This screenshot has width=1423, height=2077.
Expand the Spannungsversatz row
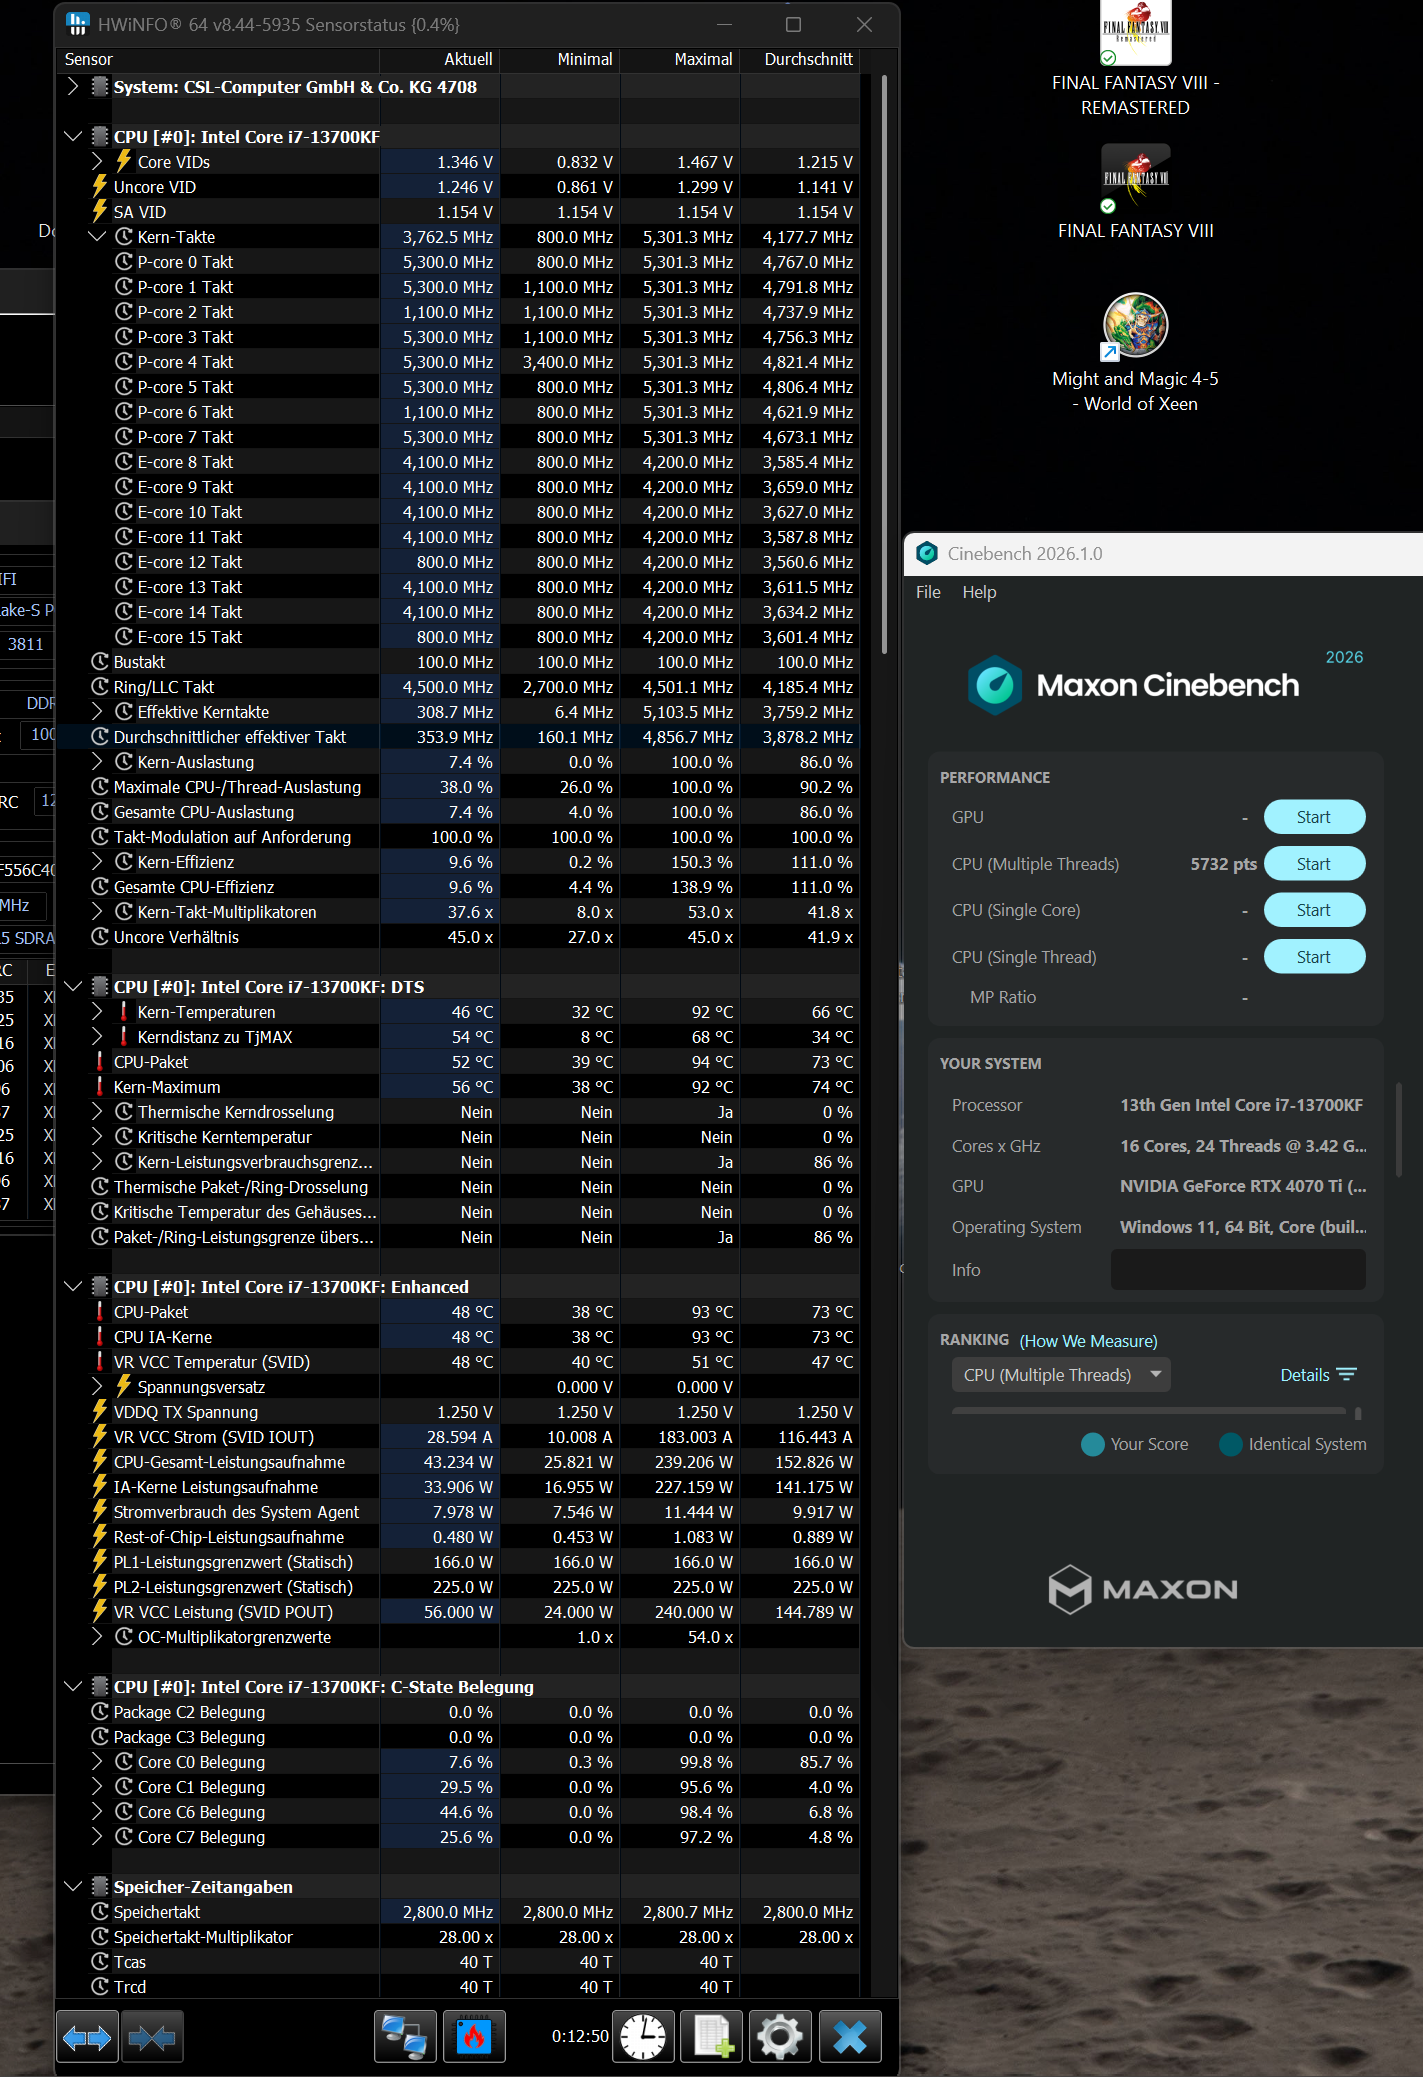click(97, 1386)
